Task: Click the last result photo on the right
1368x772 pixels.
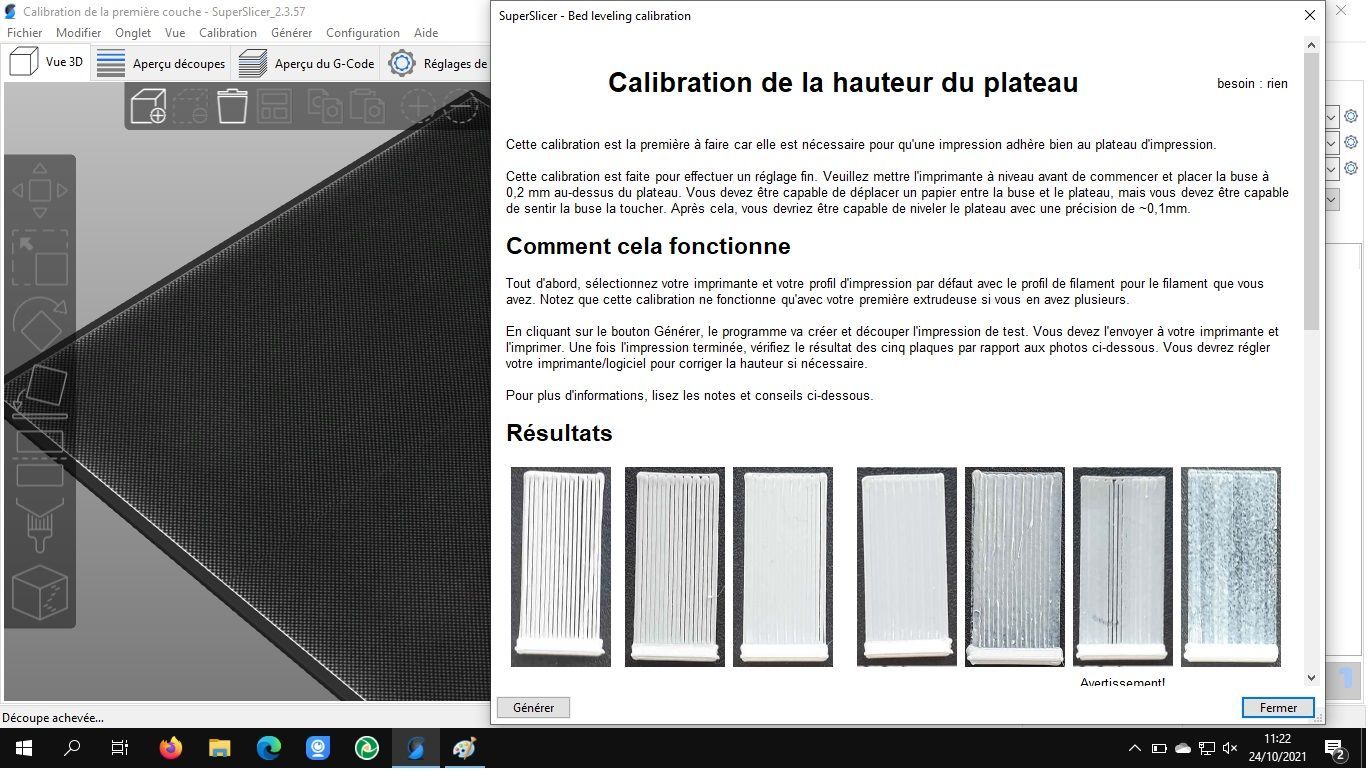Action: (1231, 567)
